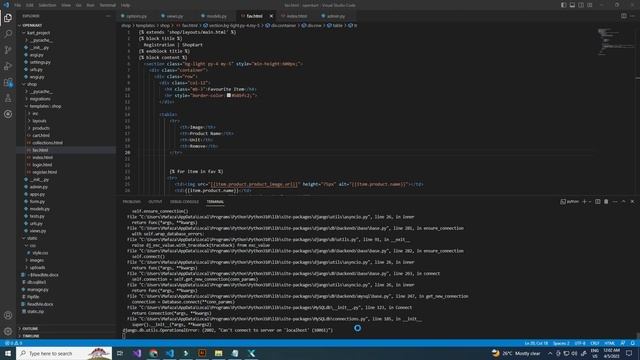Open Visual Studio purple icon on the taskbar
Screen dimensions: 640x360
point(137,353)
